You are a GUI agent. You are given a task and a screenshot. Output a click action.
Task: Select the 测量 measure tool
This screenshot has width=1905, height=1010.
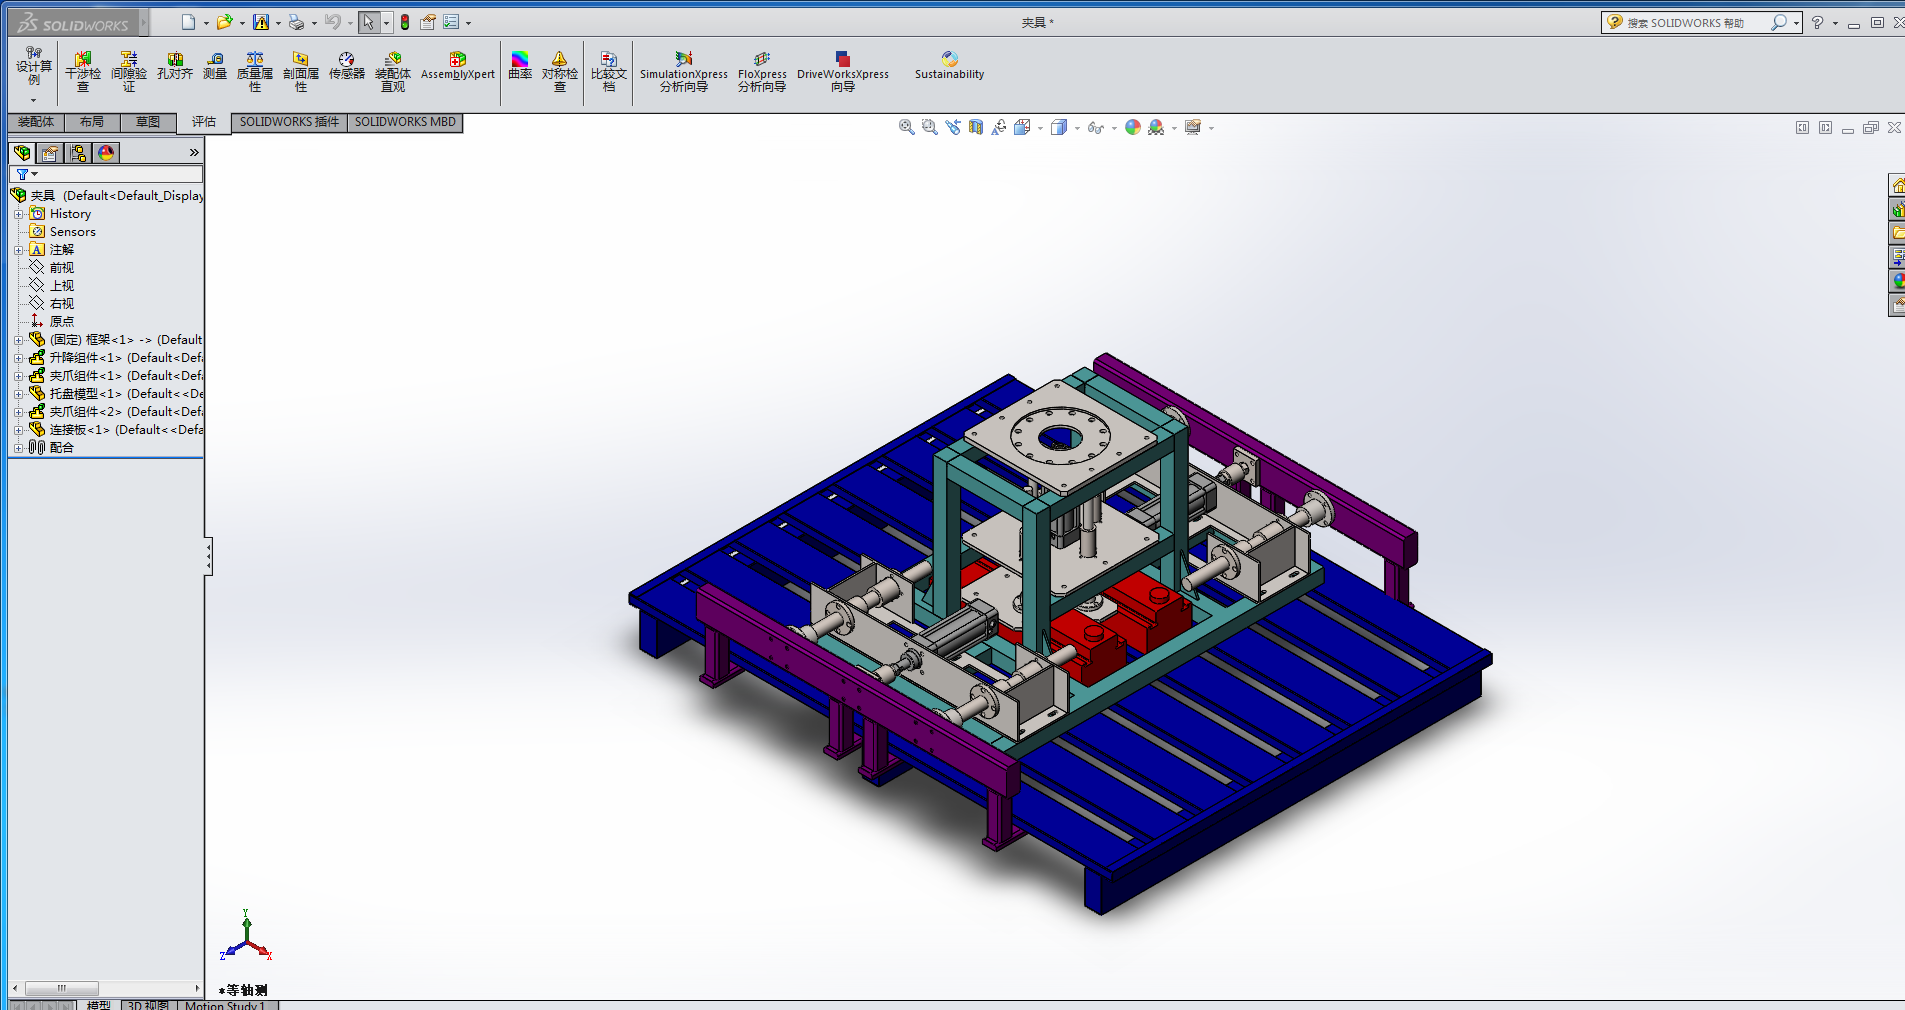(215, 66)
